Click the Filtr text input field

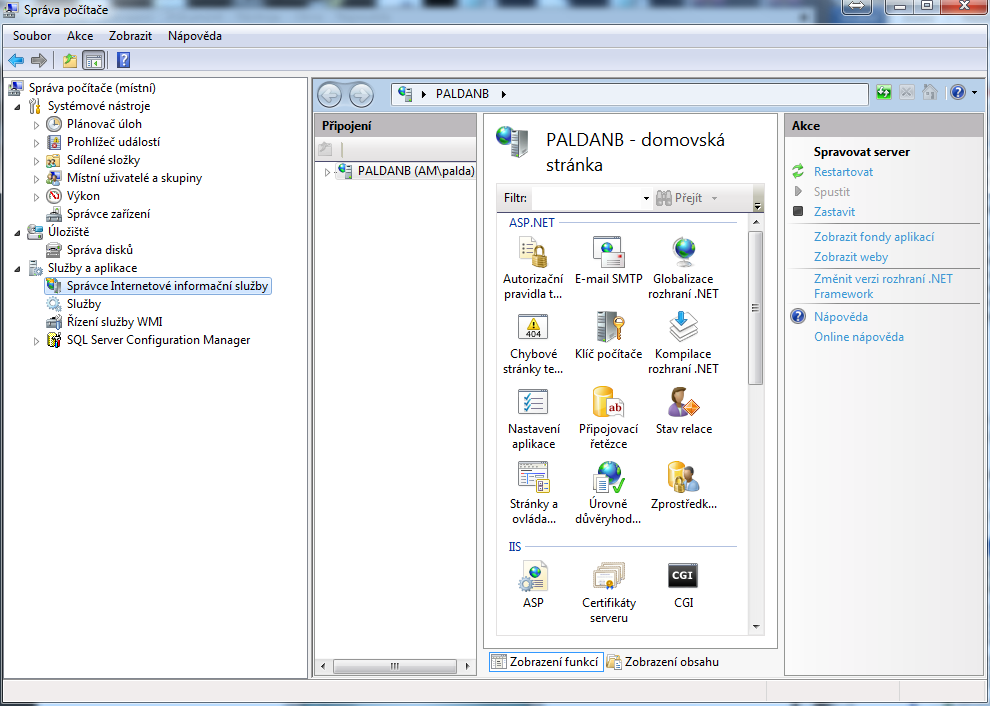tap(587, 198)
